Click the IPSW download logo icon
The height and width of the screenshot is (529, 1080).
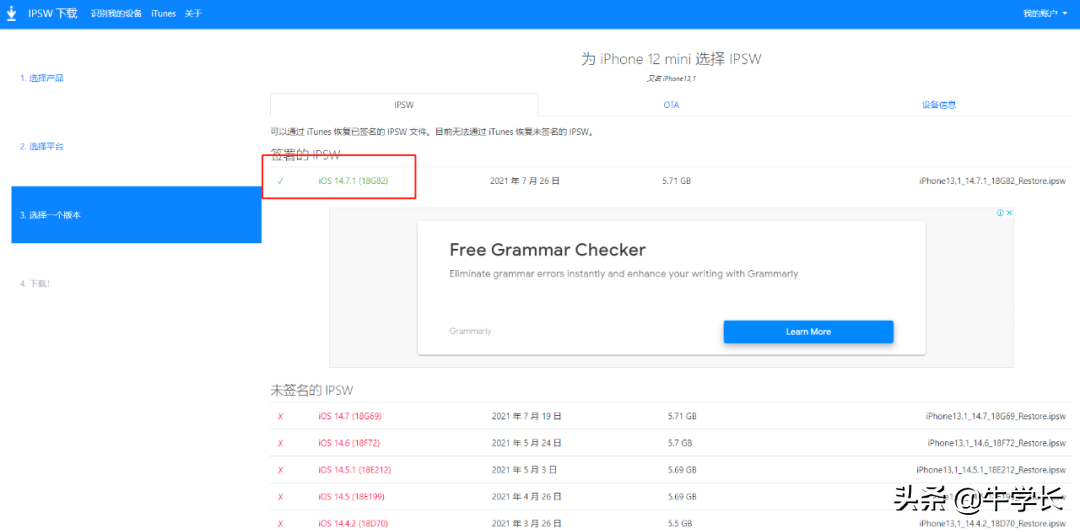coord(11,13)
